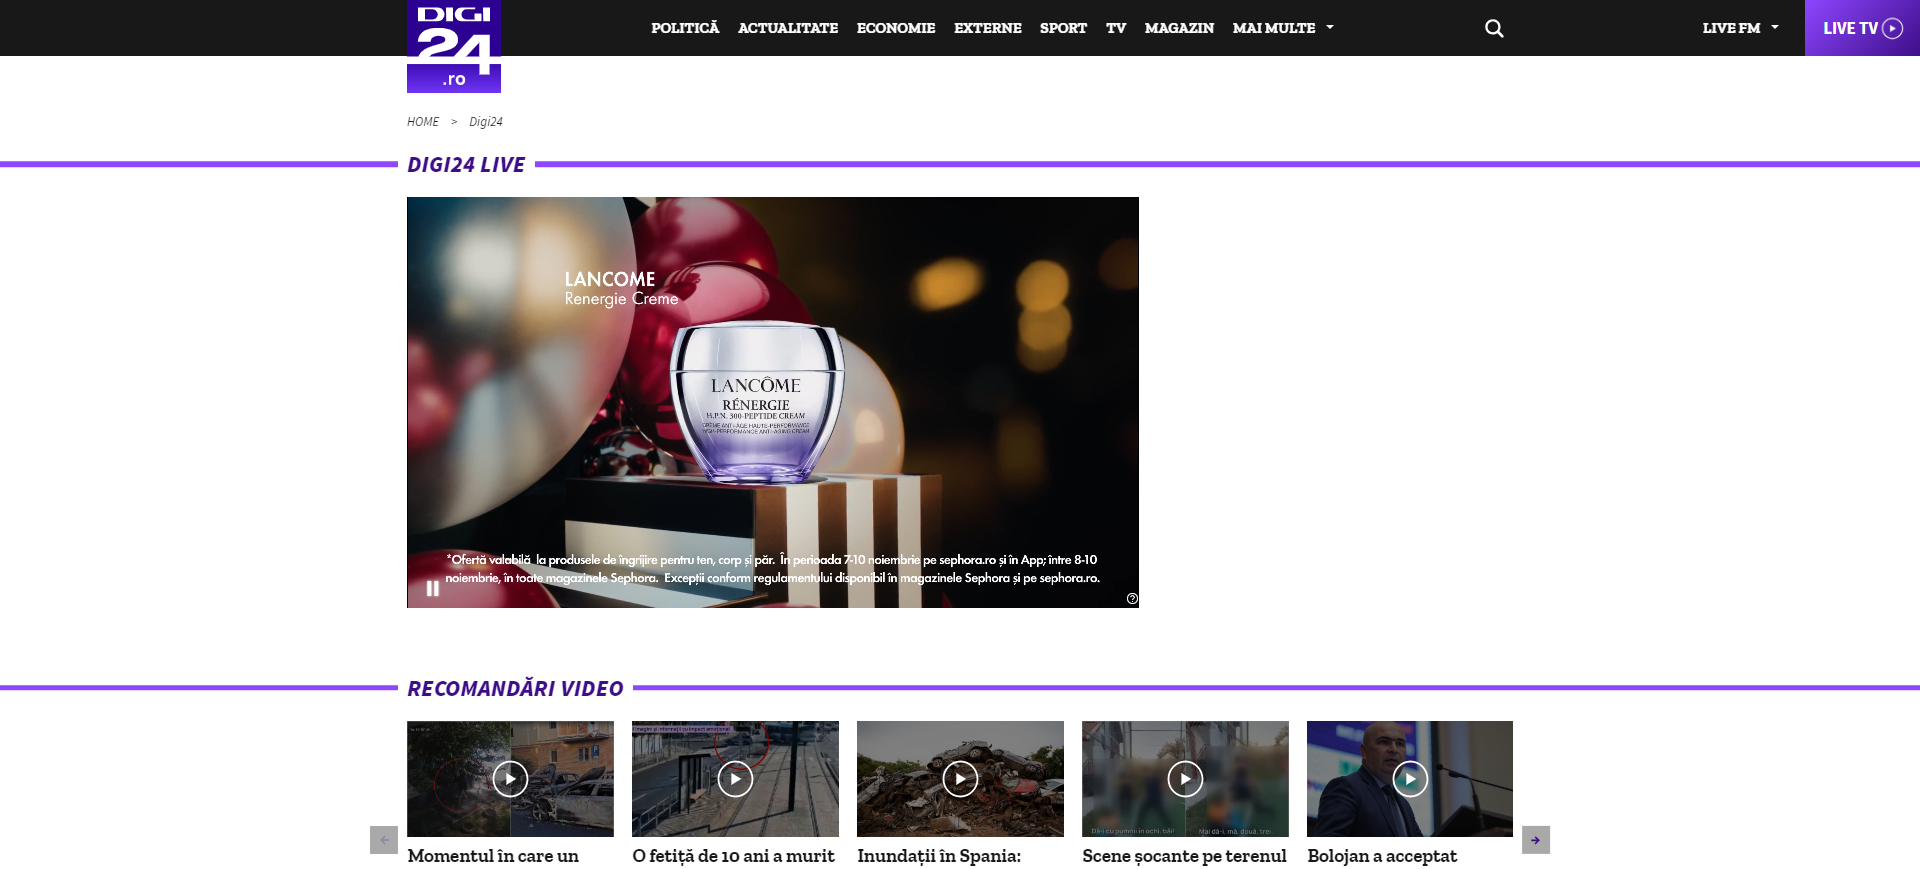Image resolution: width=1920 pixels, height=869 pixels.
Task: Play the Spain floods video
Action: (960, 779)
